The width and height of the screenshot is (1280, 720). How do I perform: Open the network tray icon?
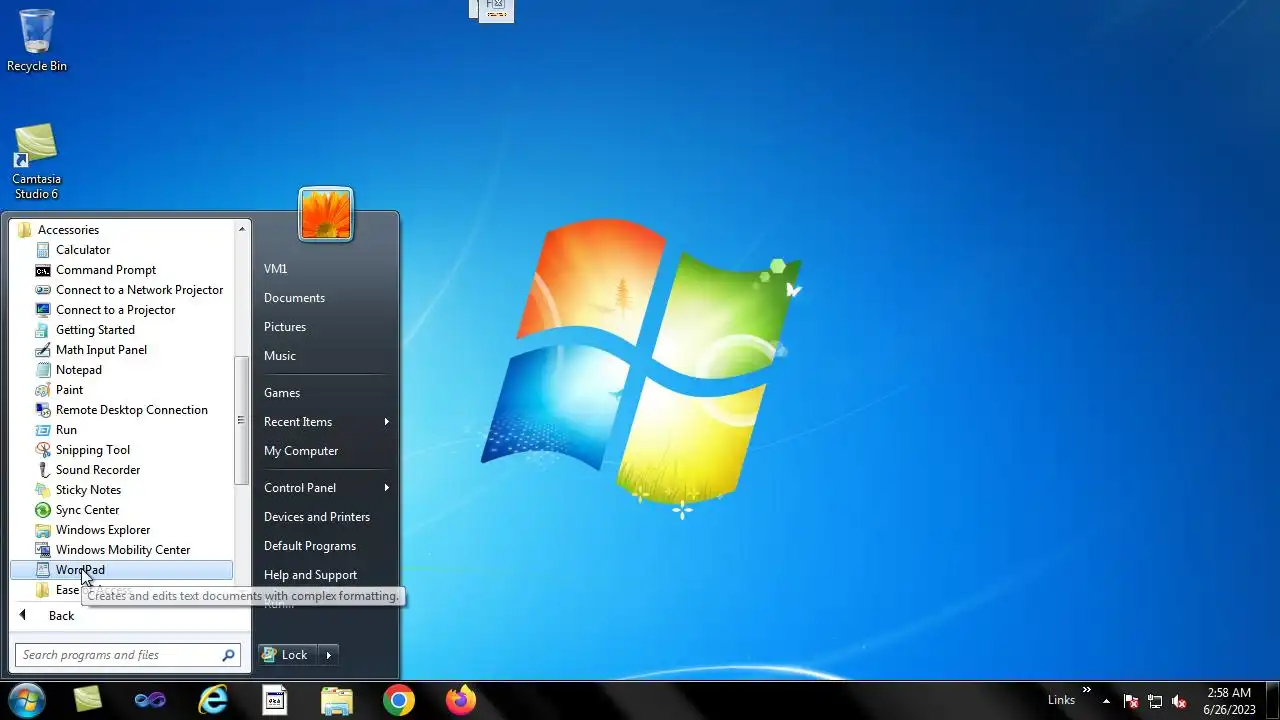pyautogui.click(x=1155, y=701)
